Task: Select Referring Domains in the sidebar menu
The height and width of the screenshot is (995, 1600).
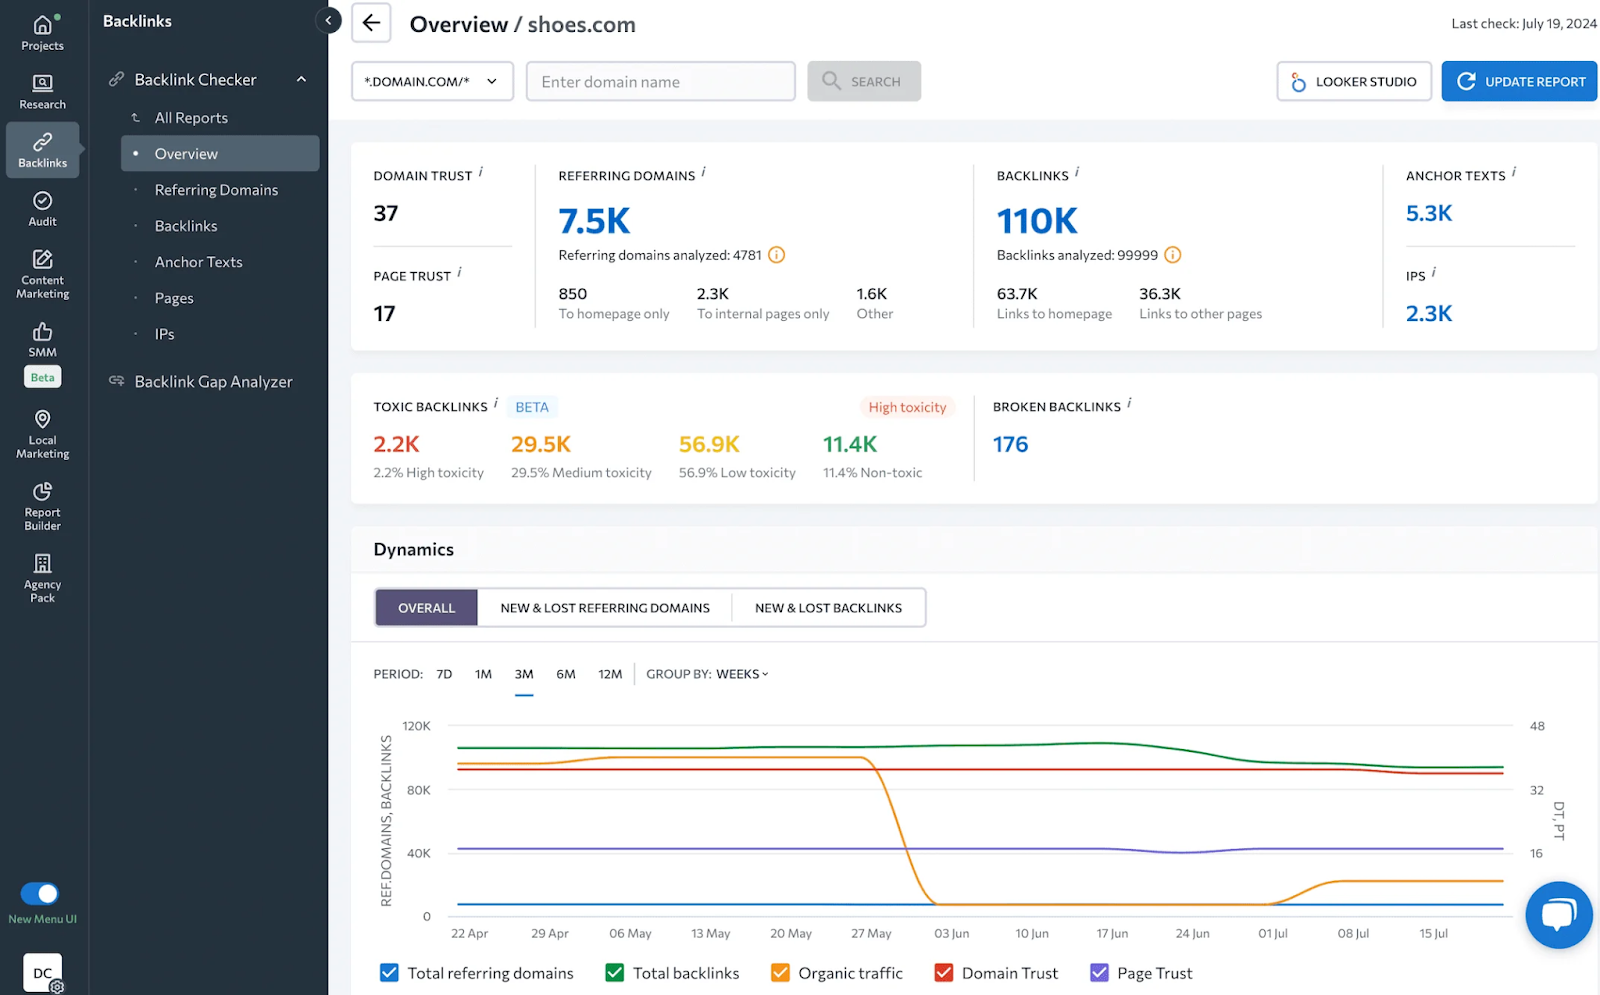Action: 216,189
